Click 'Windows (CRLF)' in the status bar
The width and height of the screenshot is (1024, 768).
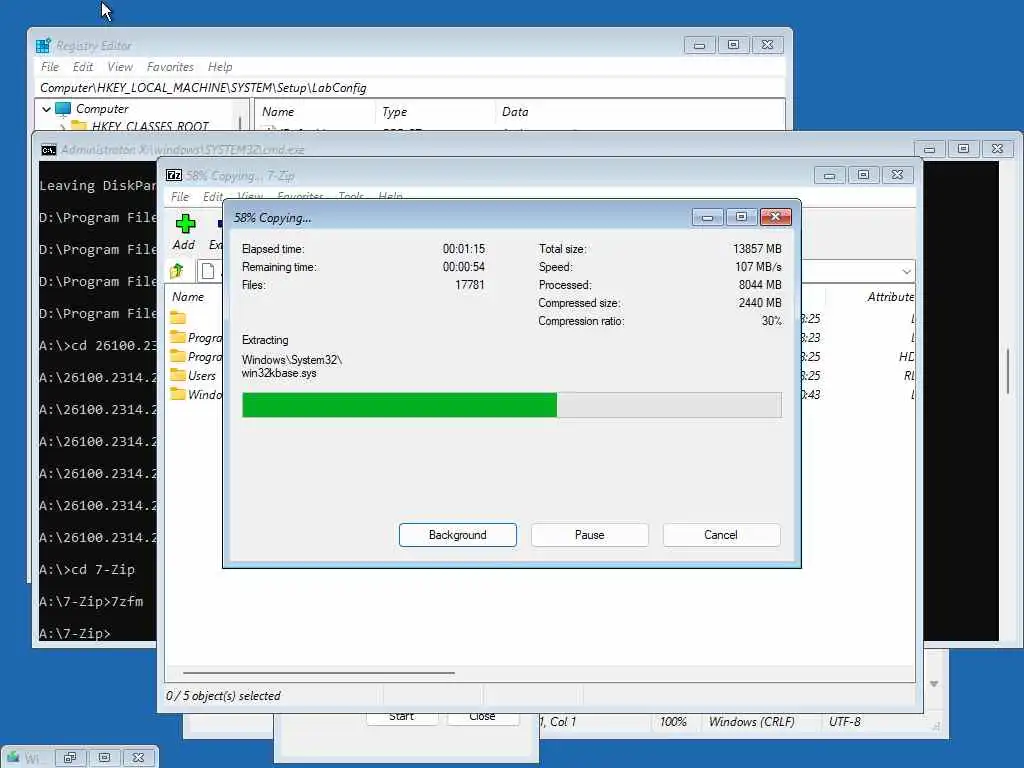[752, 722]
